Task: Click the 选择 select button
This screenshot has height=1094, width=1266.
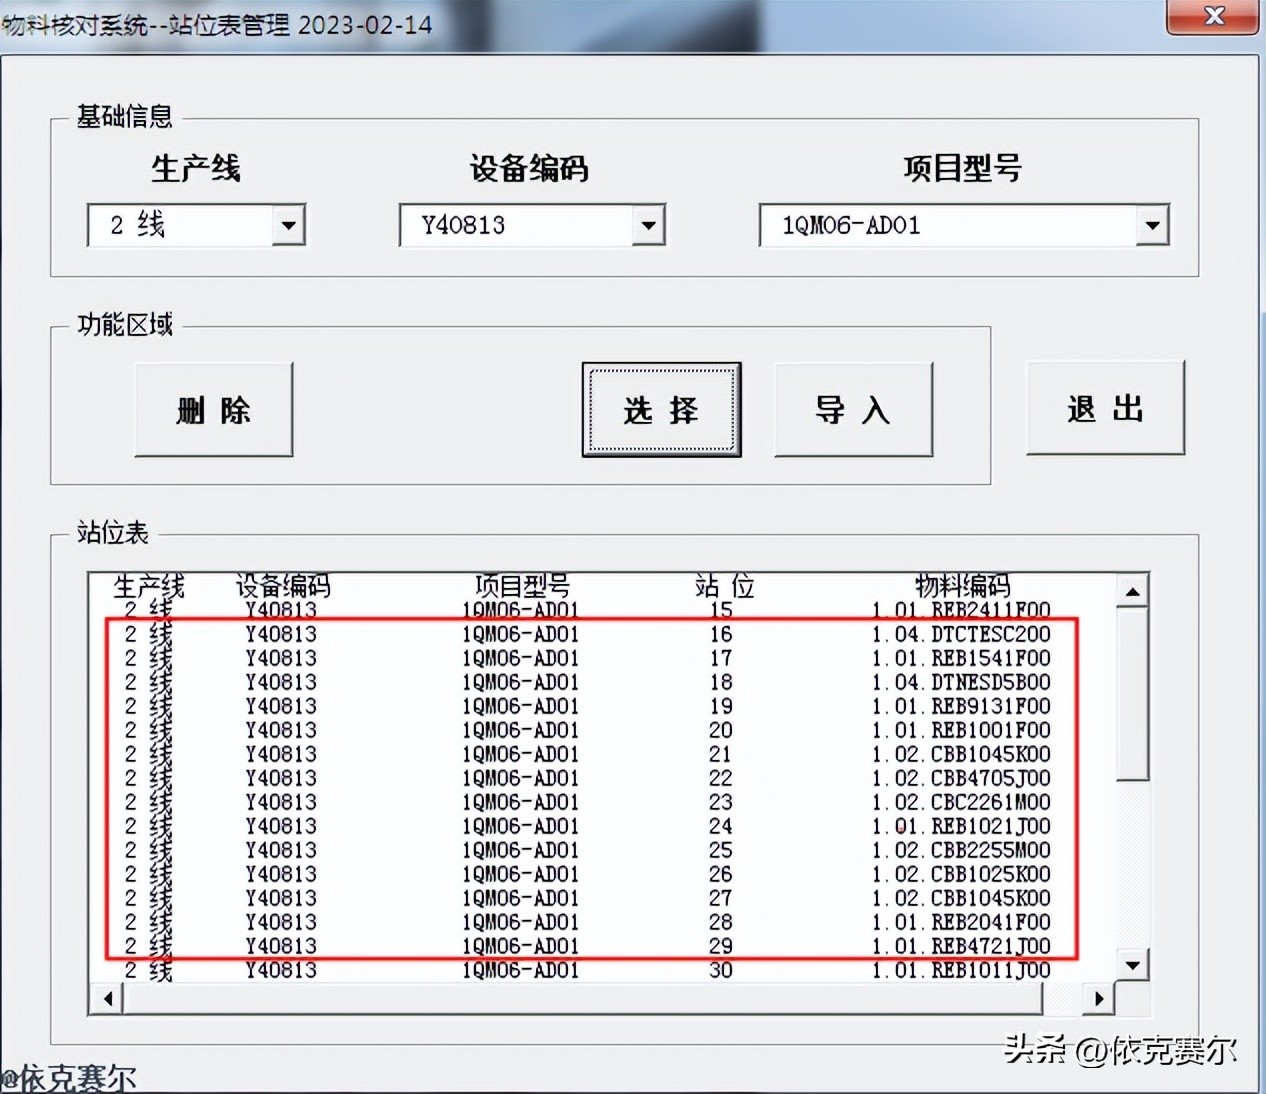Action: pos(661,410)
